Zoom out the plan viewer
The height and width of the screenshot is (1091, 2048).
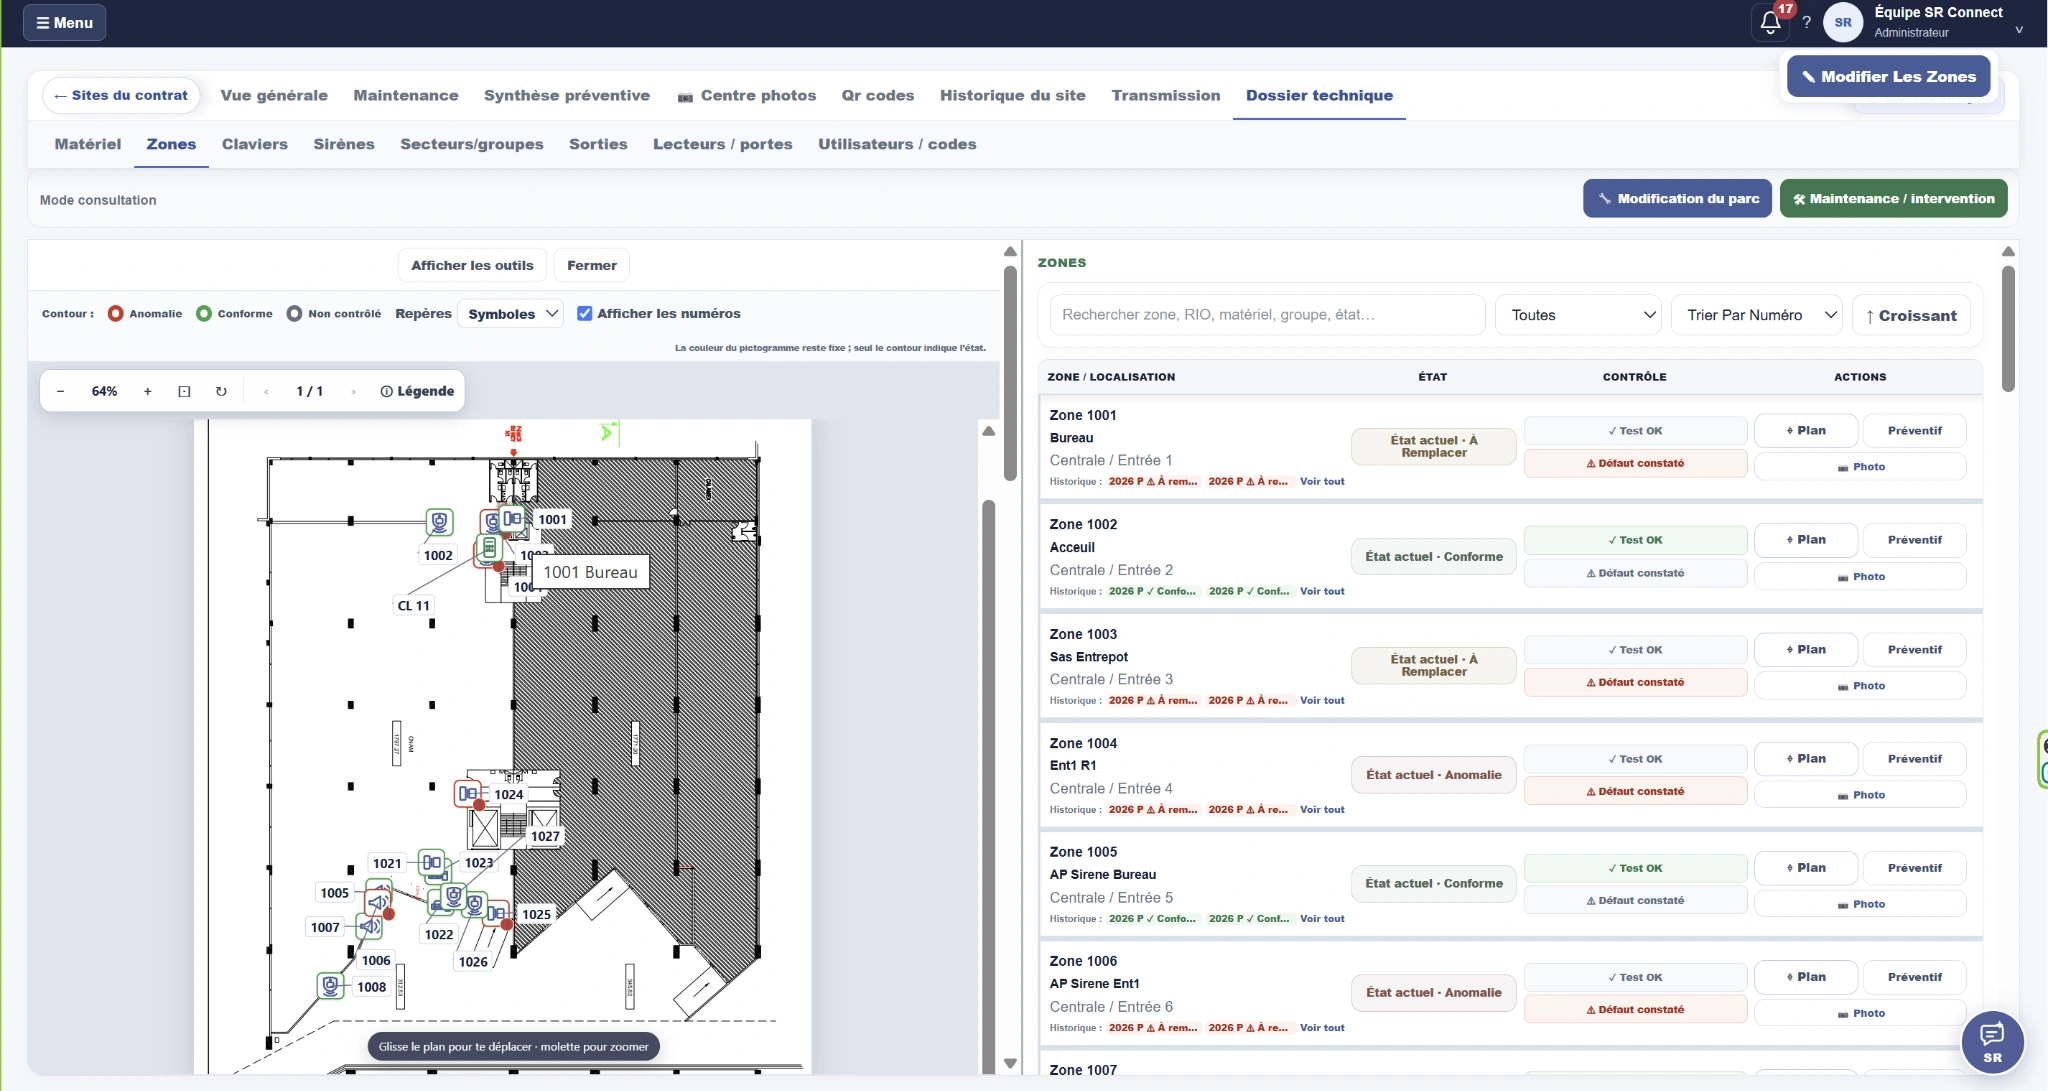point(60,391)
